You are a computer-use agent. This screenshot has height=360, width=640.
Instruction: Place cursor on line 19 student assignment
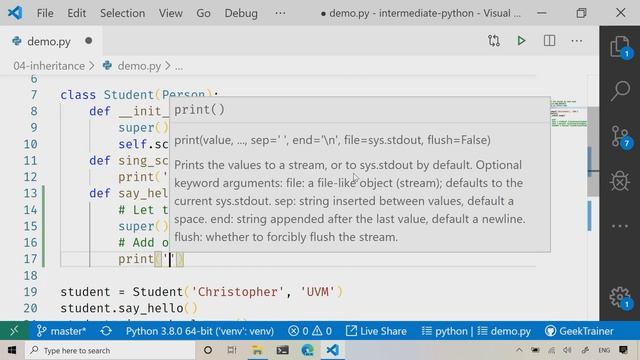(202, 291)
